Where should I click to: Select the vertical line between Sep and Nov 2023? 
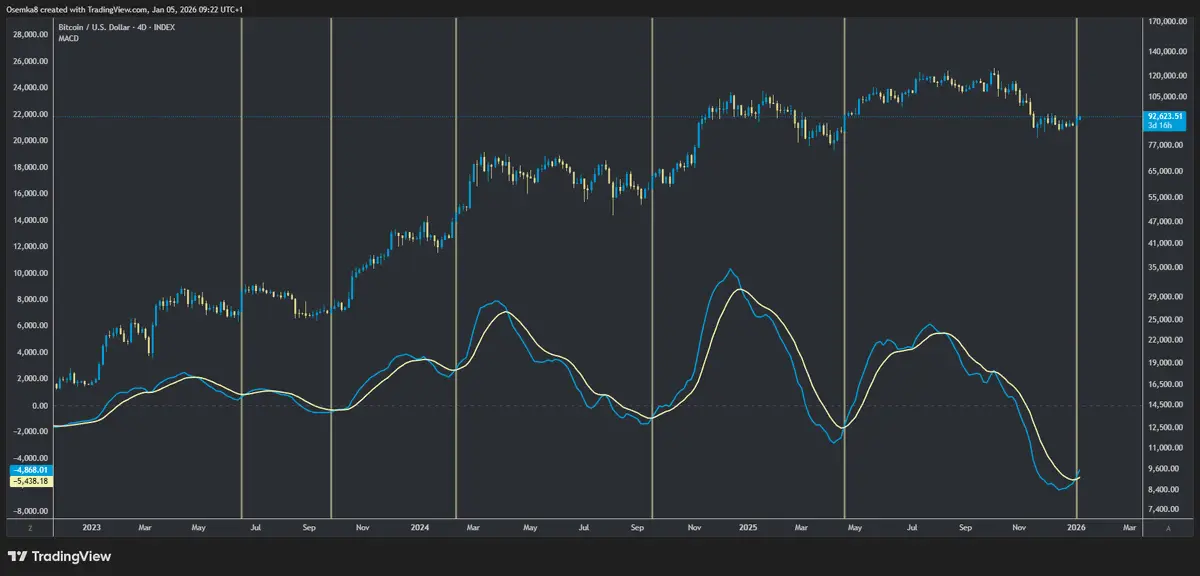coord(331,267)
